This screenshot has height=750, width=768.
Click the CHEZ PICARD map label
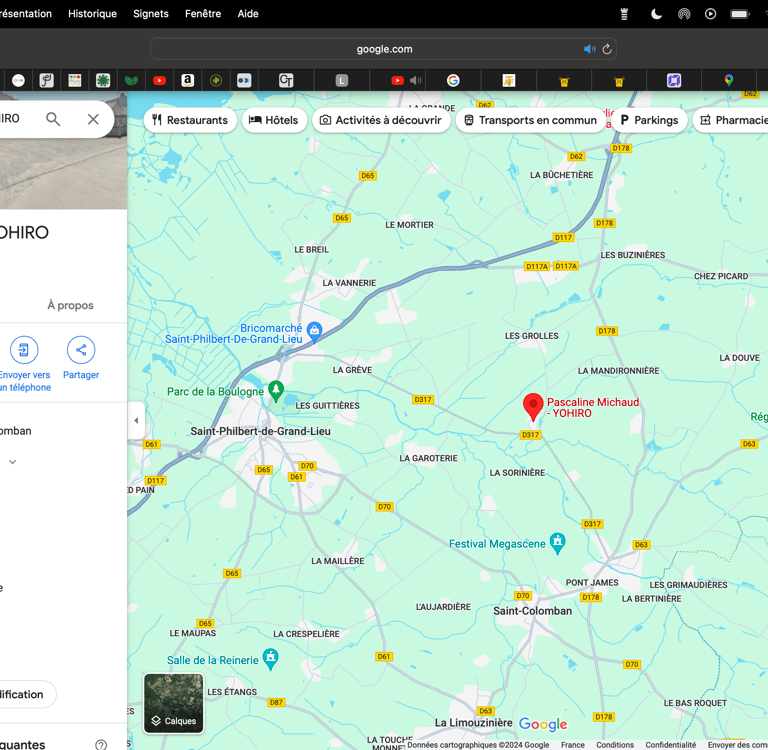pos(720,276)
